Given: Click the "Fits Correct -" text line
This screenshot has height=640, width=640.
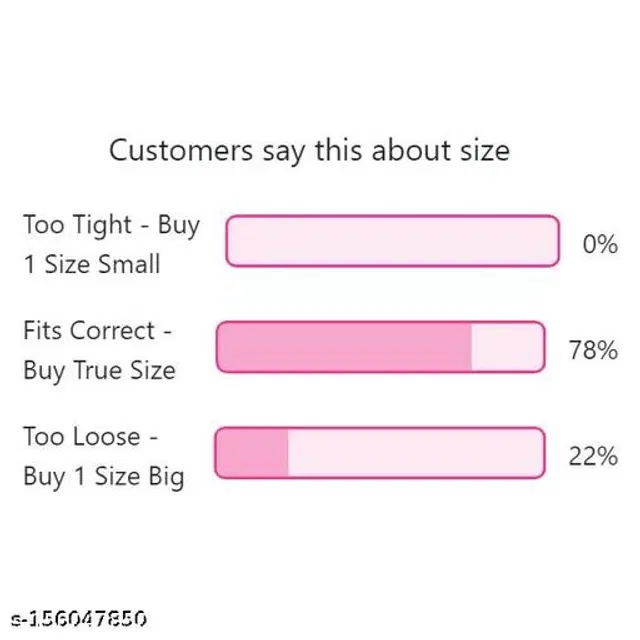Looking at the screenshot, I should (102, 331).
